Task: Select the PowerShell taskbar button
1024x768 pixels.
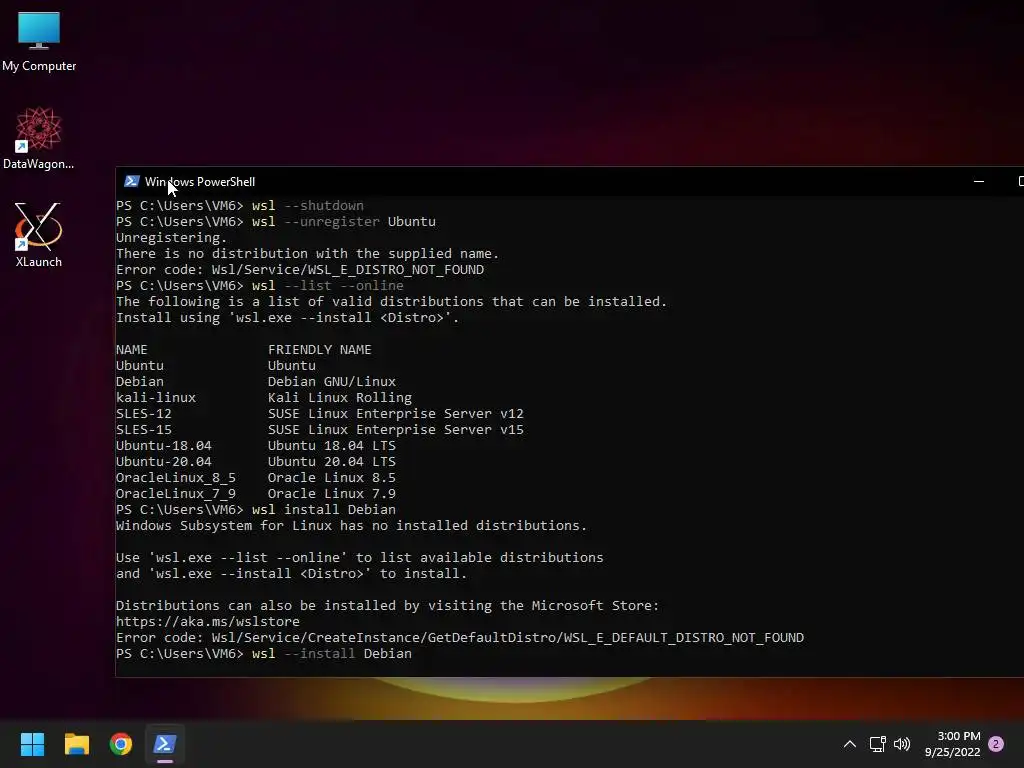Action: tap(165, 744)
